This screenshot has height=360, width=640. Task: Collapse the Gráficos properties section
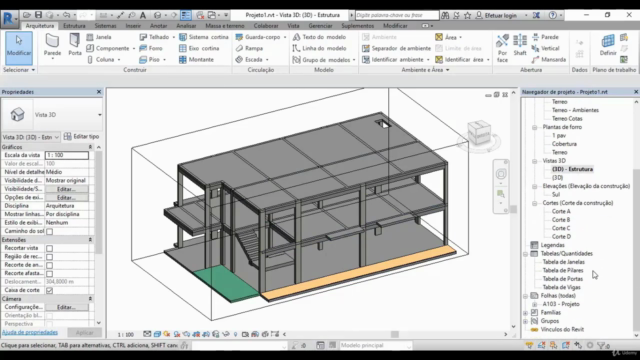90,147
